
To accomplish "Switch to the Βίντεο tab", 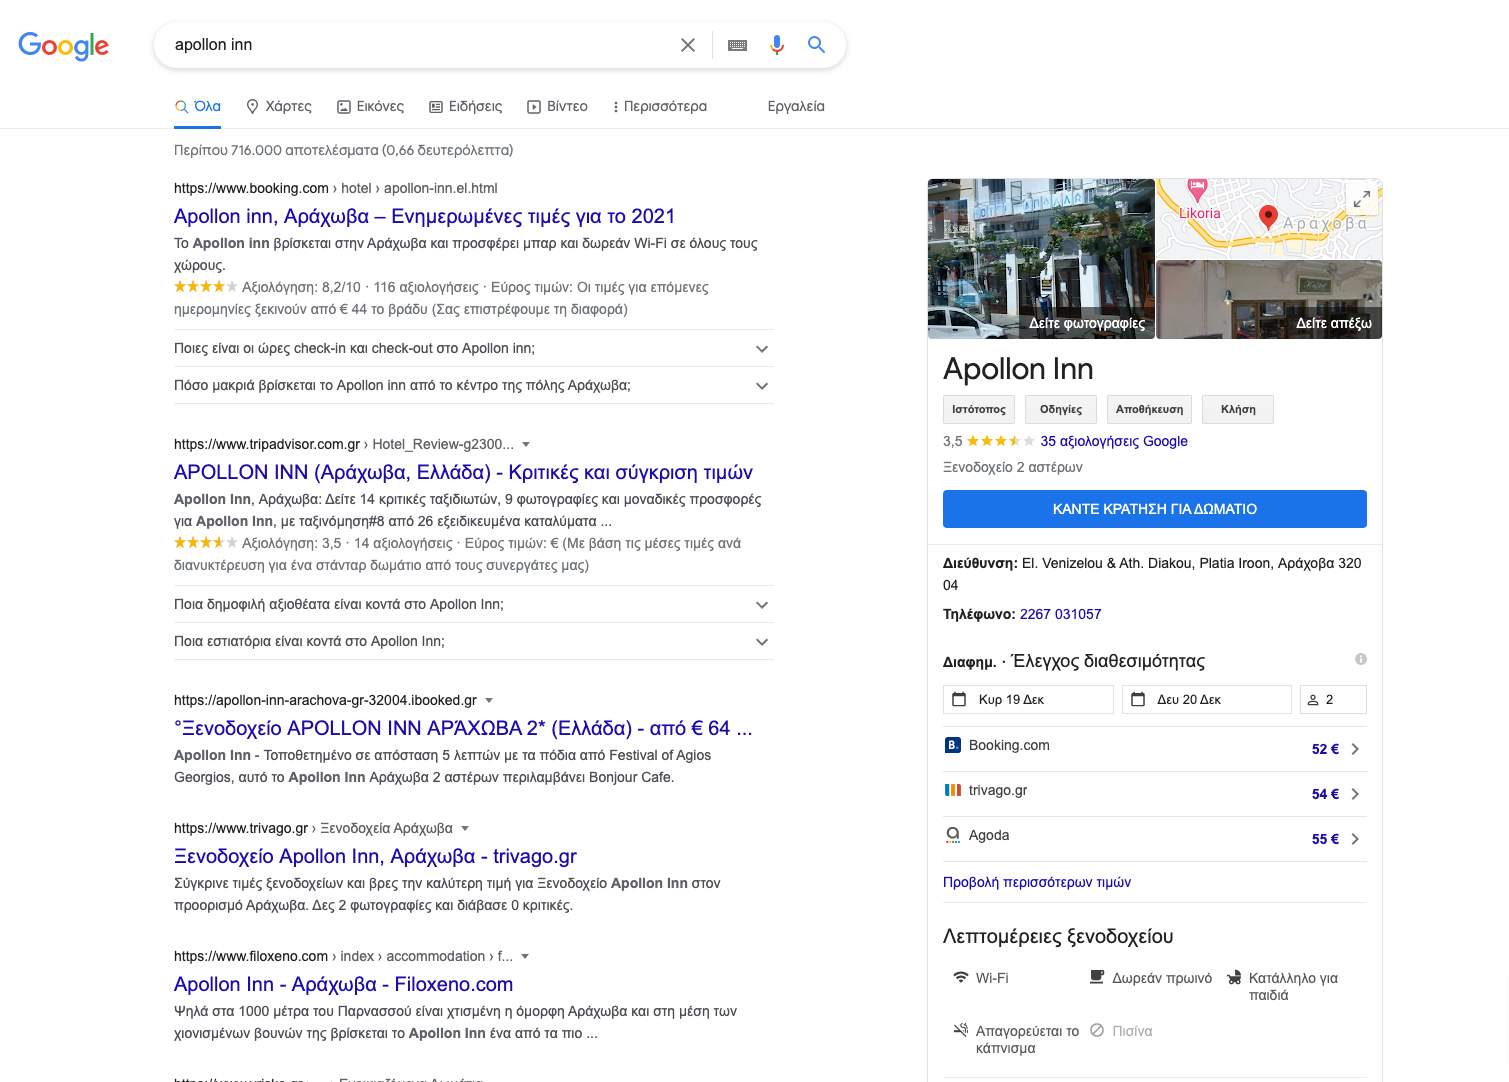I will pyautogui.click(x=557, y=106).
